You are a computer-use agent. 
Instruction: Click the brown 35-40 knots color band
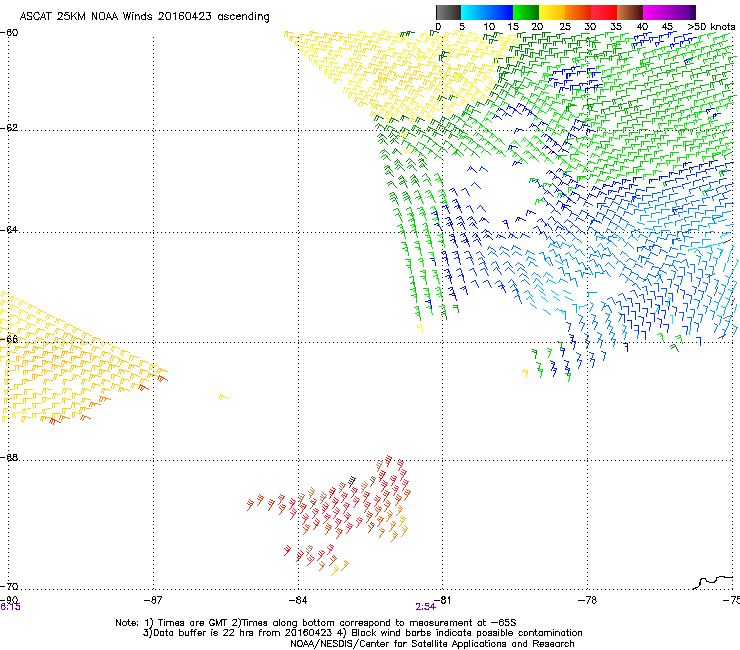point(630,12)
